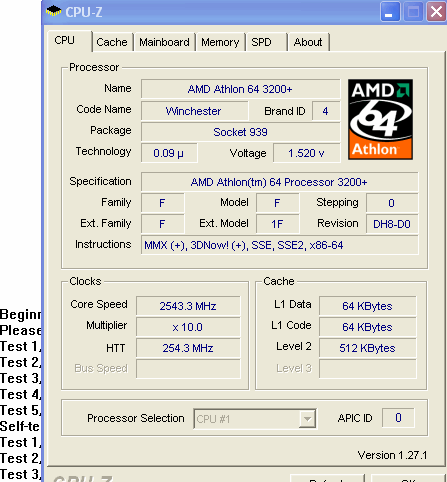The height and width of the screenshot is (482, 447).
Task: Switch to the Cache tab
Action: coord(112,42)
